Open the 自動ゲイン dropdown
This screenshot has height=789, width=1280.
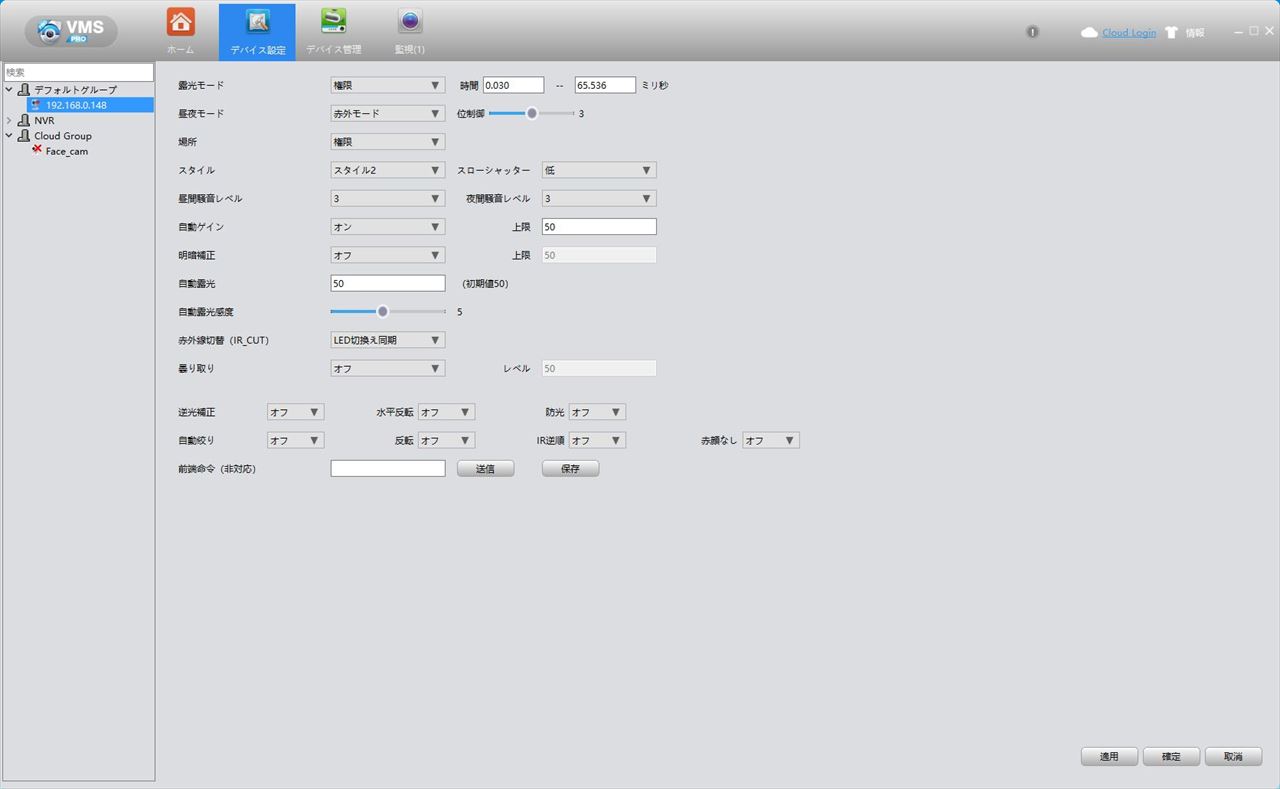pyautogui.click(x=388, y=227)
